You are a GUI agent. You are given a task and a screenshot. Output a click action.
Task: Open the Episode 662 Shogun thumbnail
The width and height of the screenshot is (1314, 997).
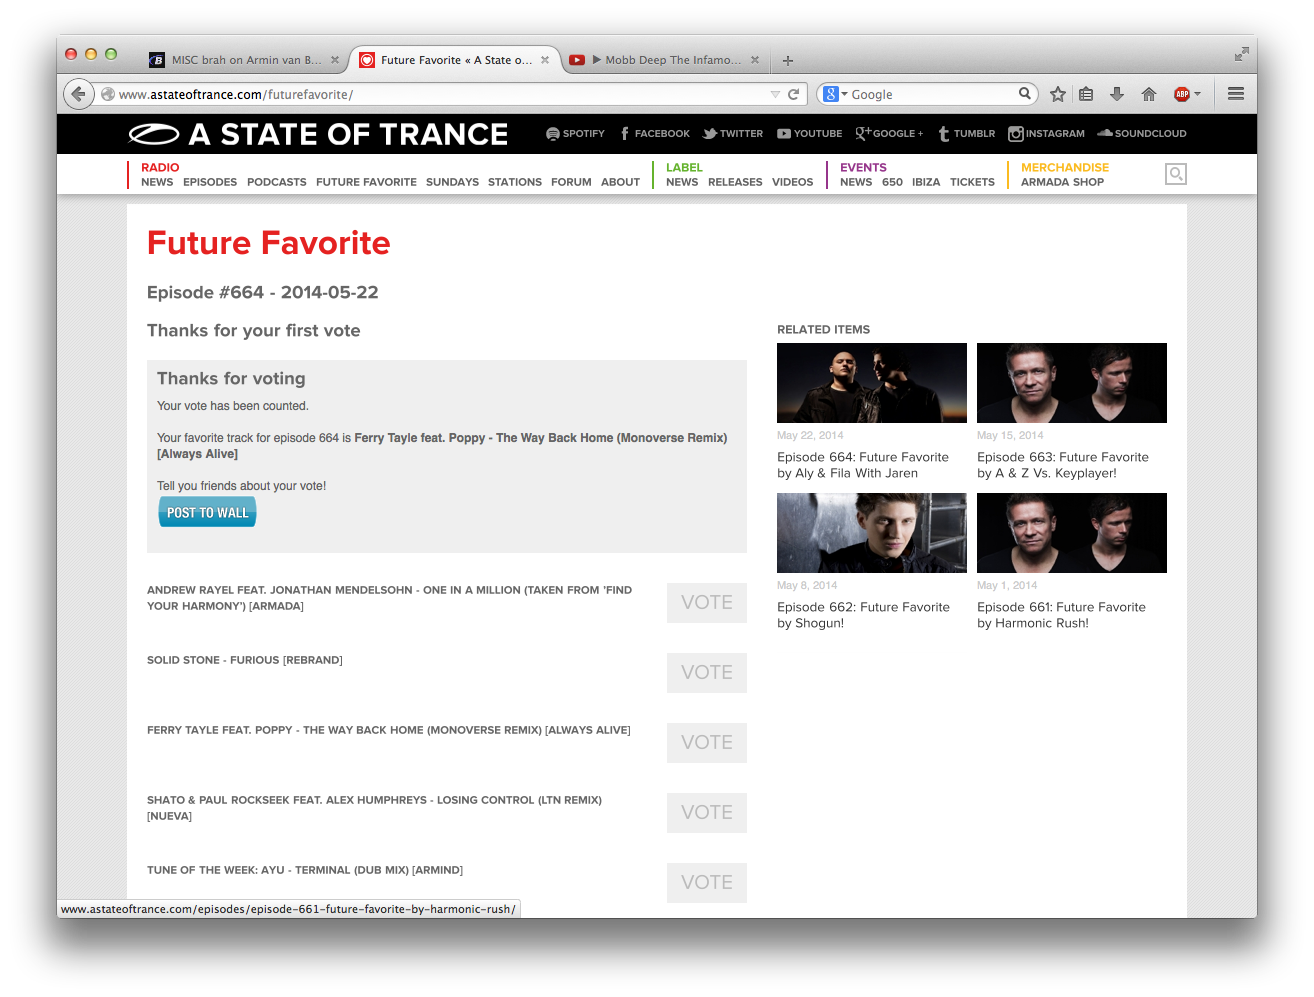pos(872,533)
